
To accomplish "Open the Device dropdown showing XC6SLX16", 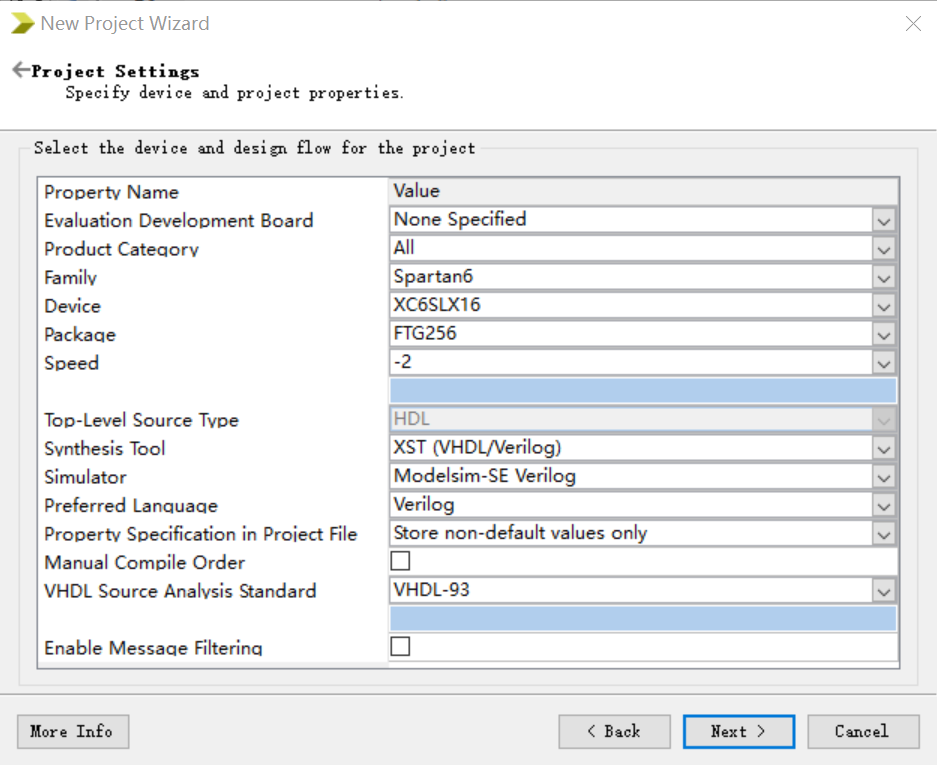I will [x=884, y=306].
